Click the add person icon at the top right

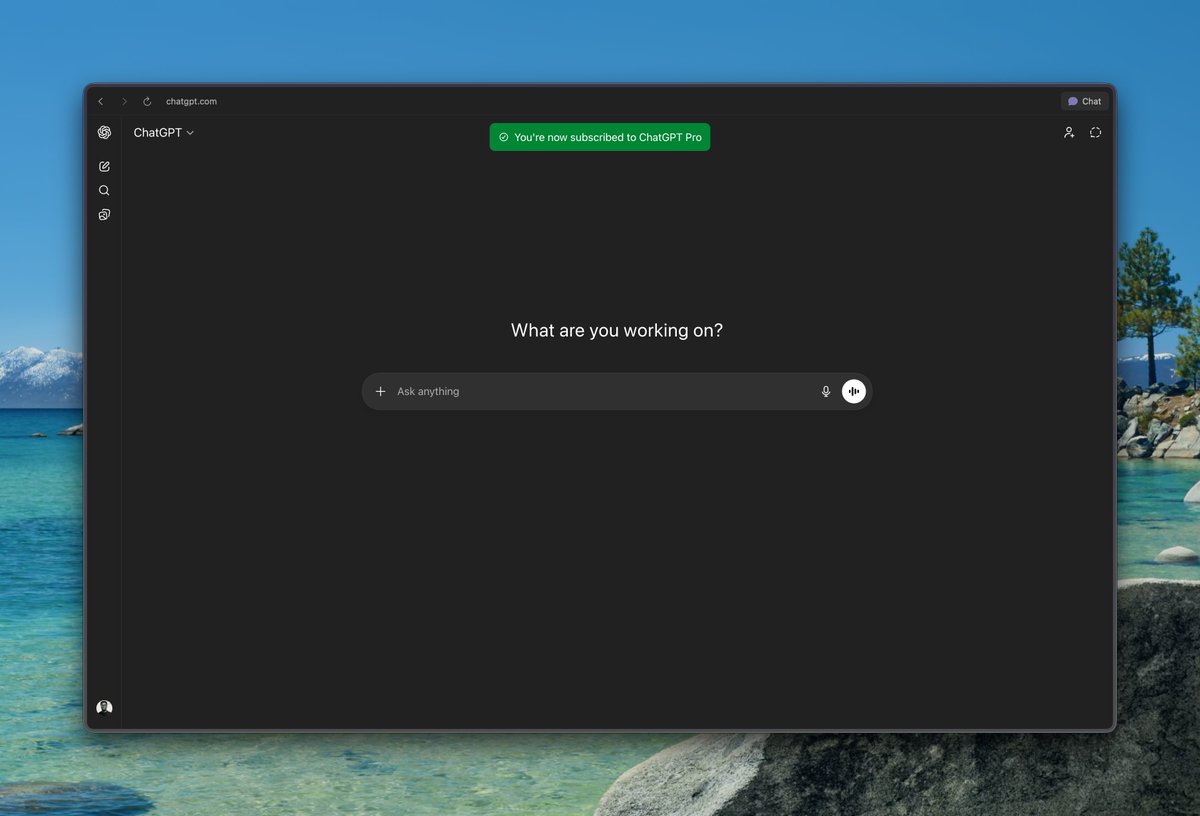pos(1069,132)
